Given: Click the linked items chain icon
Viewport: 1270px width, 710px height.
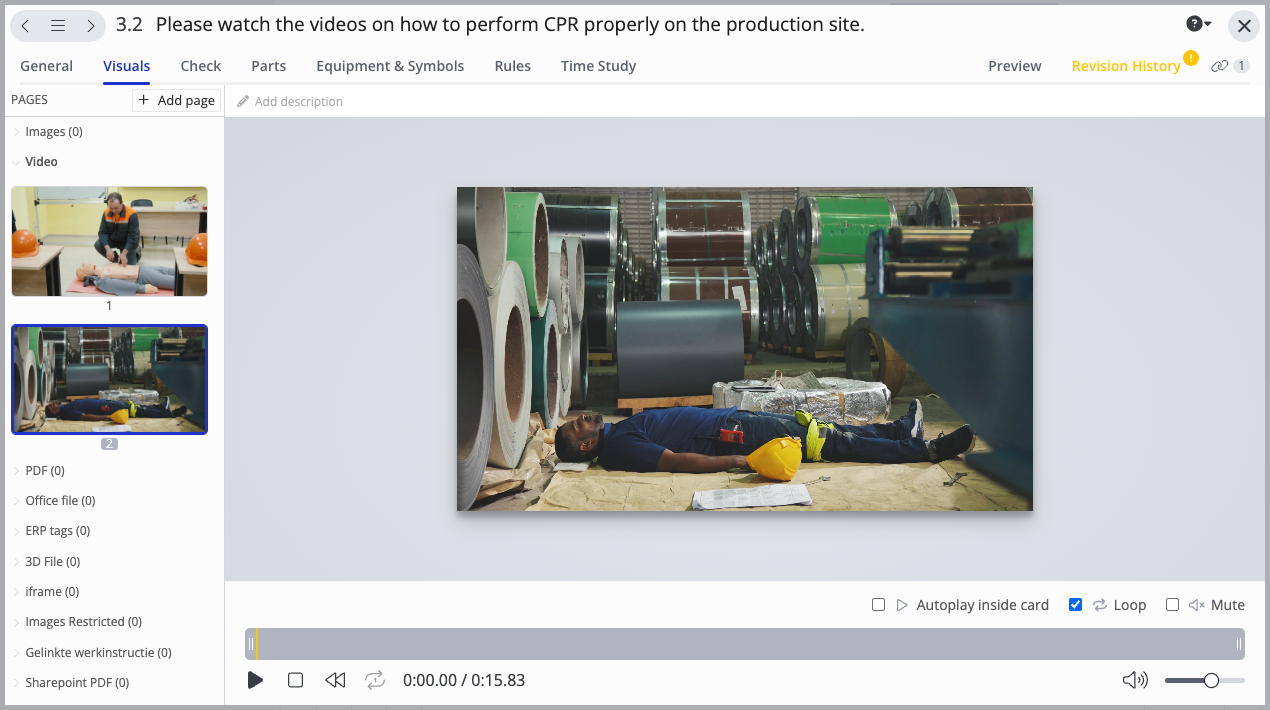Looking at the screenshot, I should [x=1219, y=66].
